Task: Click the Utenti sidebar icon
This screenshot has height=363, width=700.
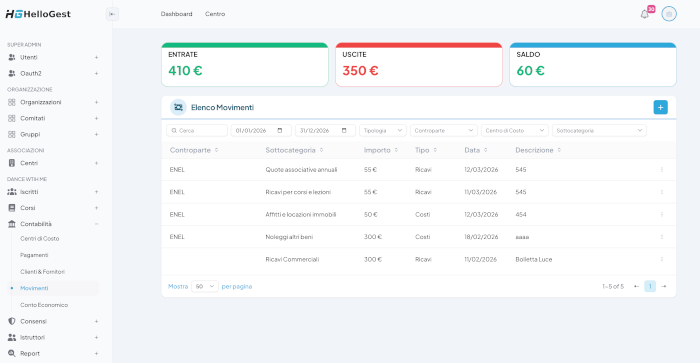Action: (x=12, y=57)
